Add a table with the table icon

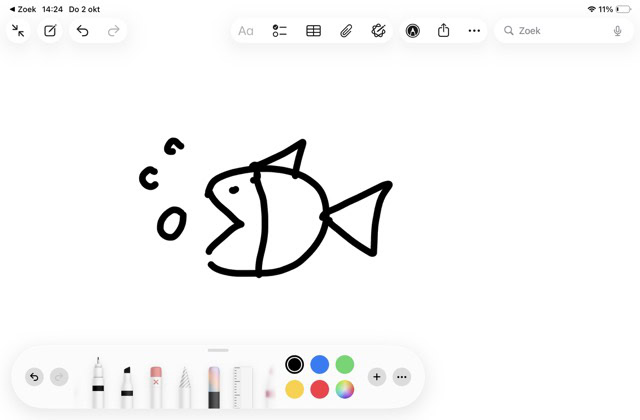pyautogui.click(x=313, y=31)
